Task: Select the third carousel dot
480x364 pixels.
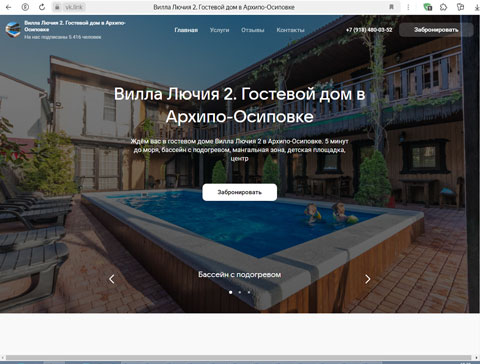Action: [249, 292]
